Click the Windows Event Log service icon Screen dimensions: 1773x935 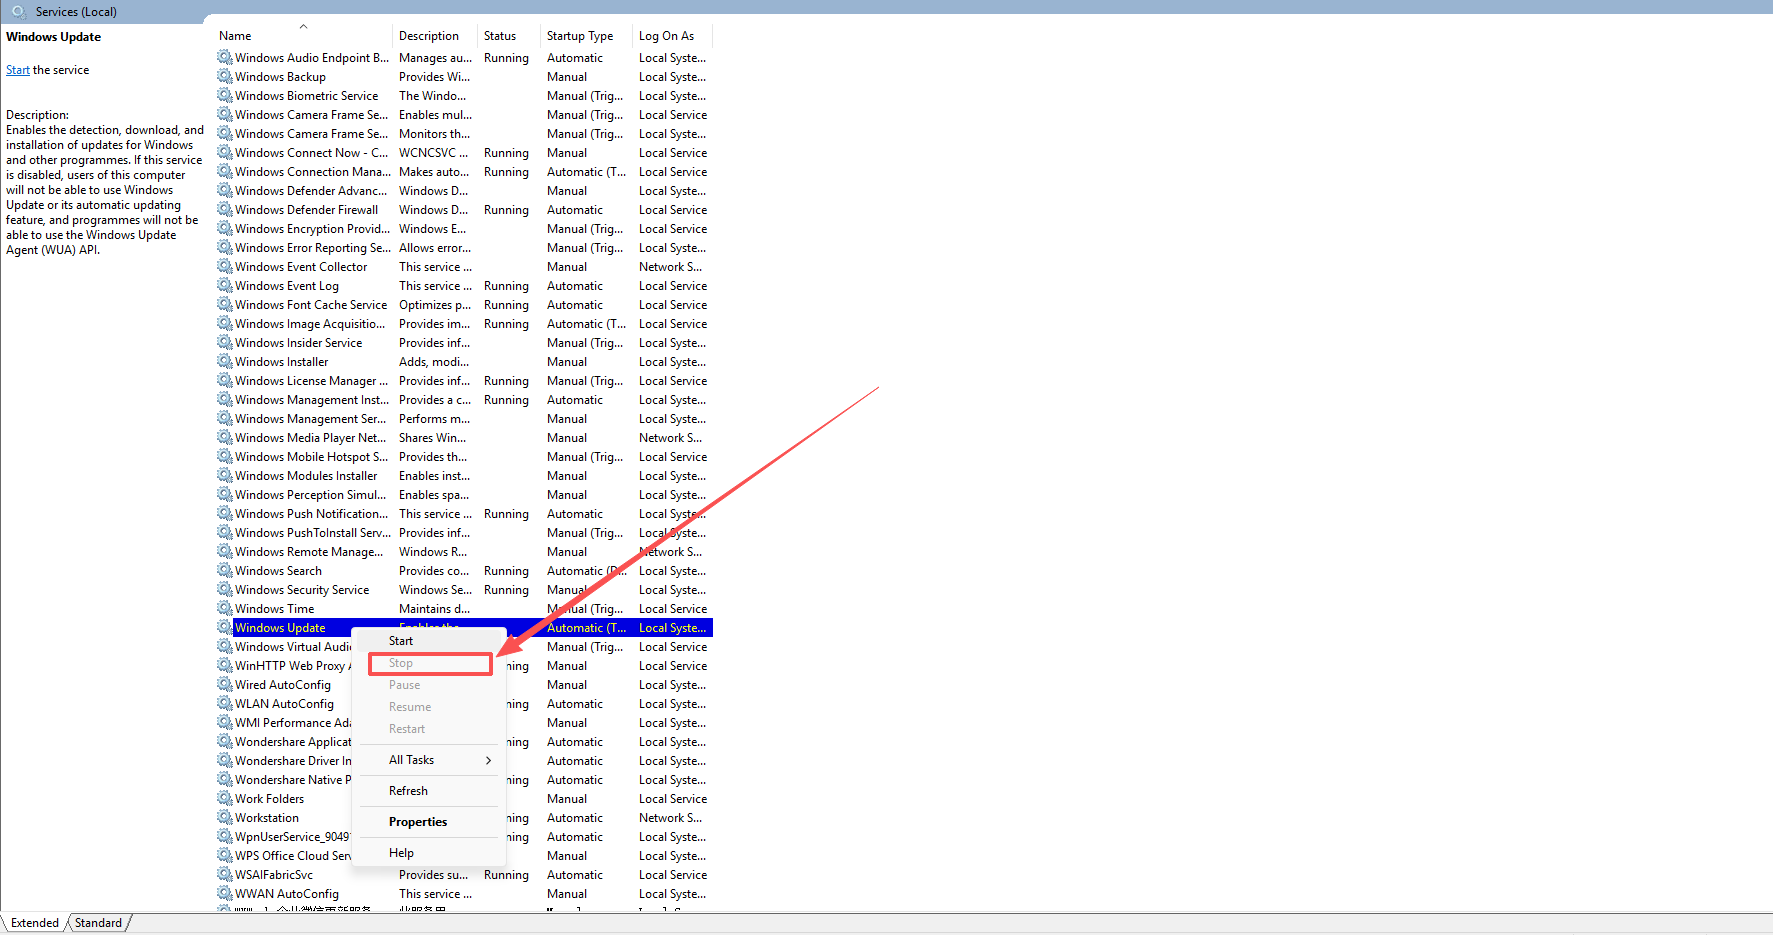tap(225, 286)
